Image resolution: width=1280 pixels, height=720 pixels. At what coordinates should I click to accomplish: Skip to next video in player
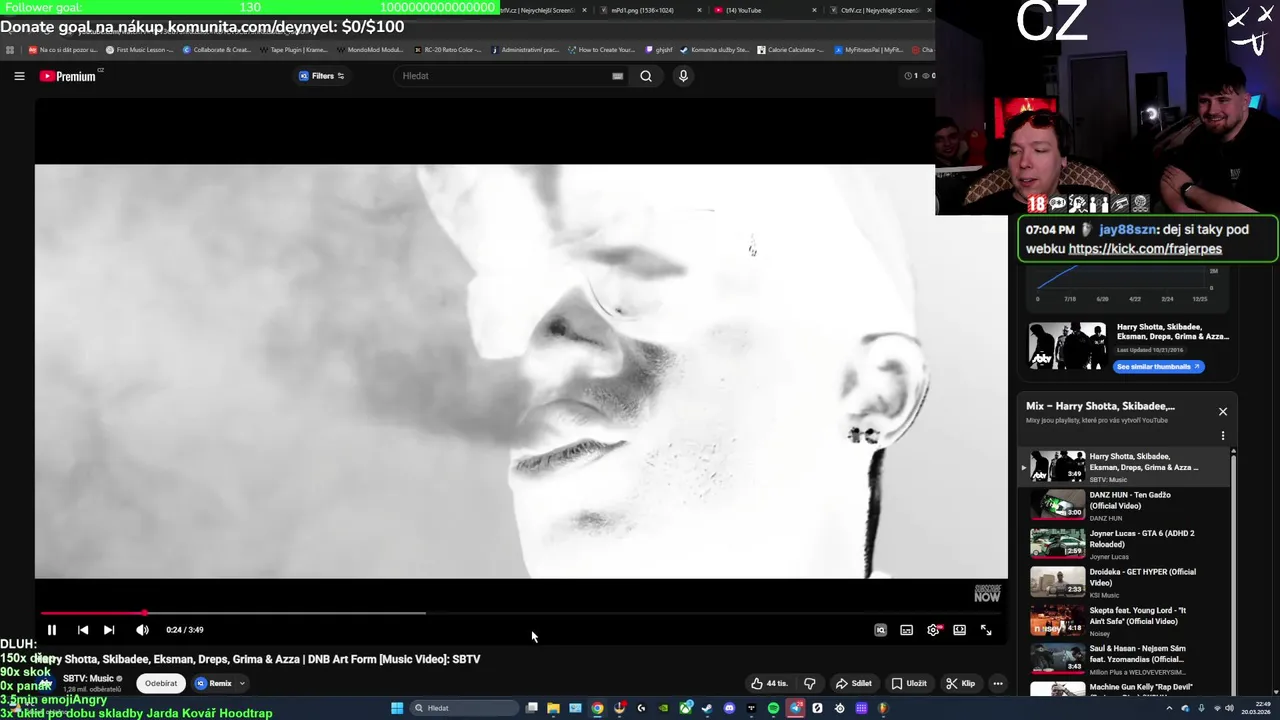[109, 630]
